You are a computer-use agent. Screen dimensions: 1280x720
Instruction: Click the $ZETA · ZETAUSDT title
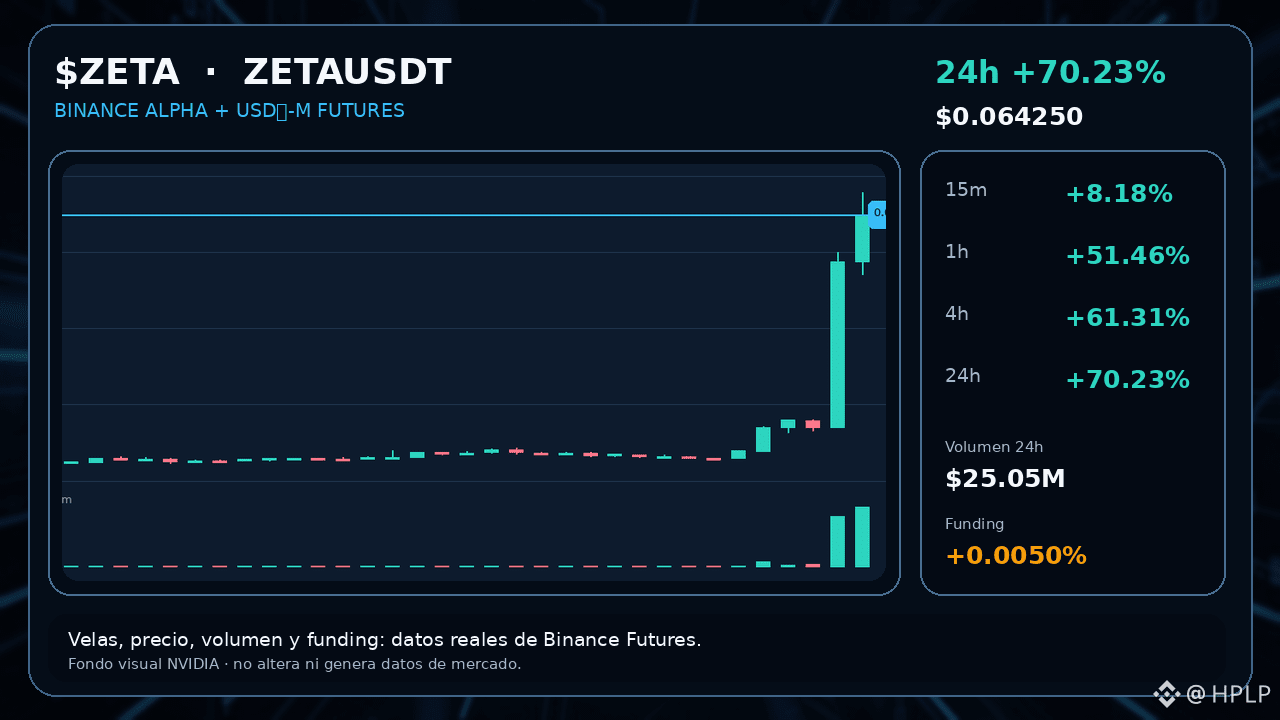[253, 72]
